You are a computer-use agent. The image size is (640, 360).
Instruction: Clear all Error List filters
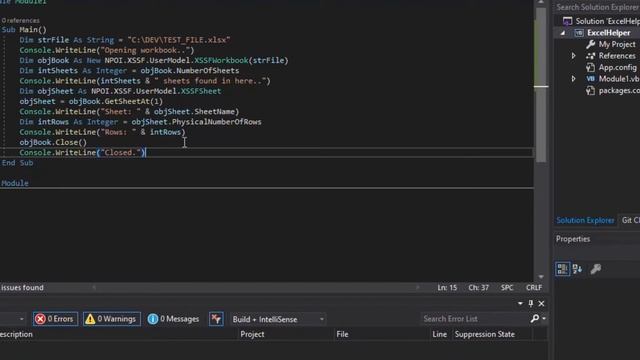[x=216, y=319]
